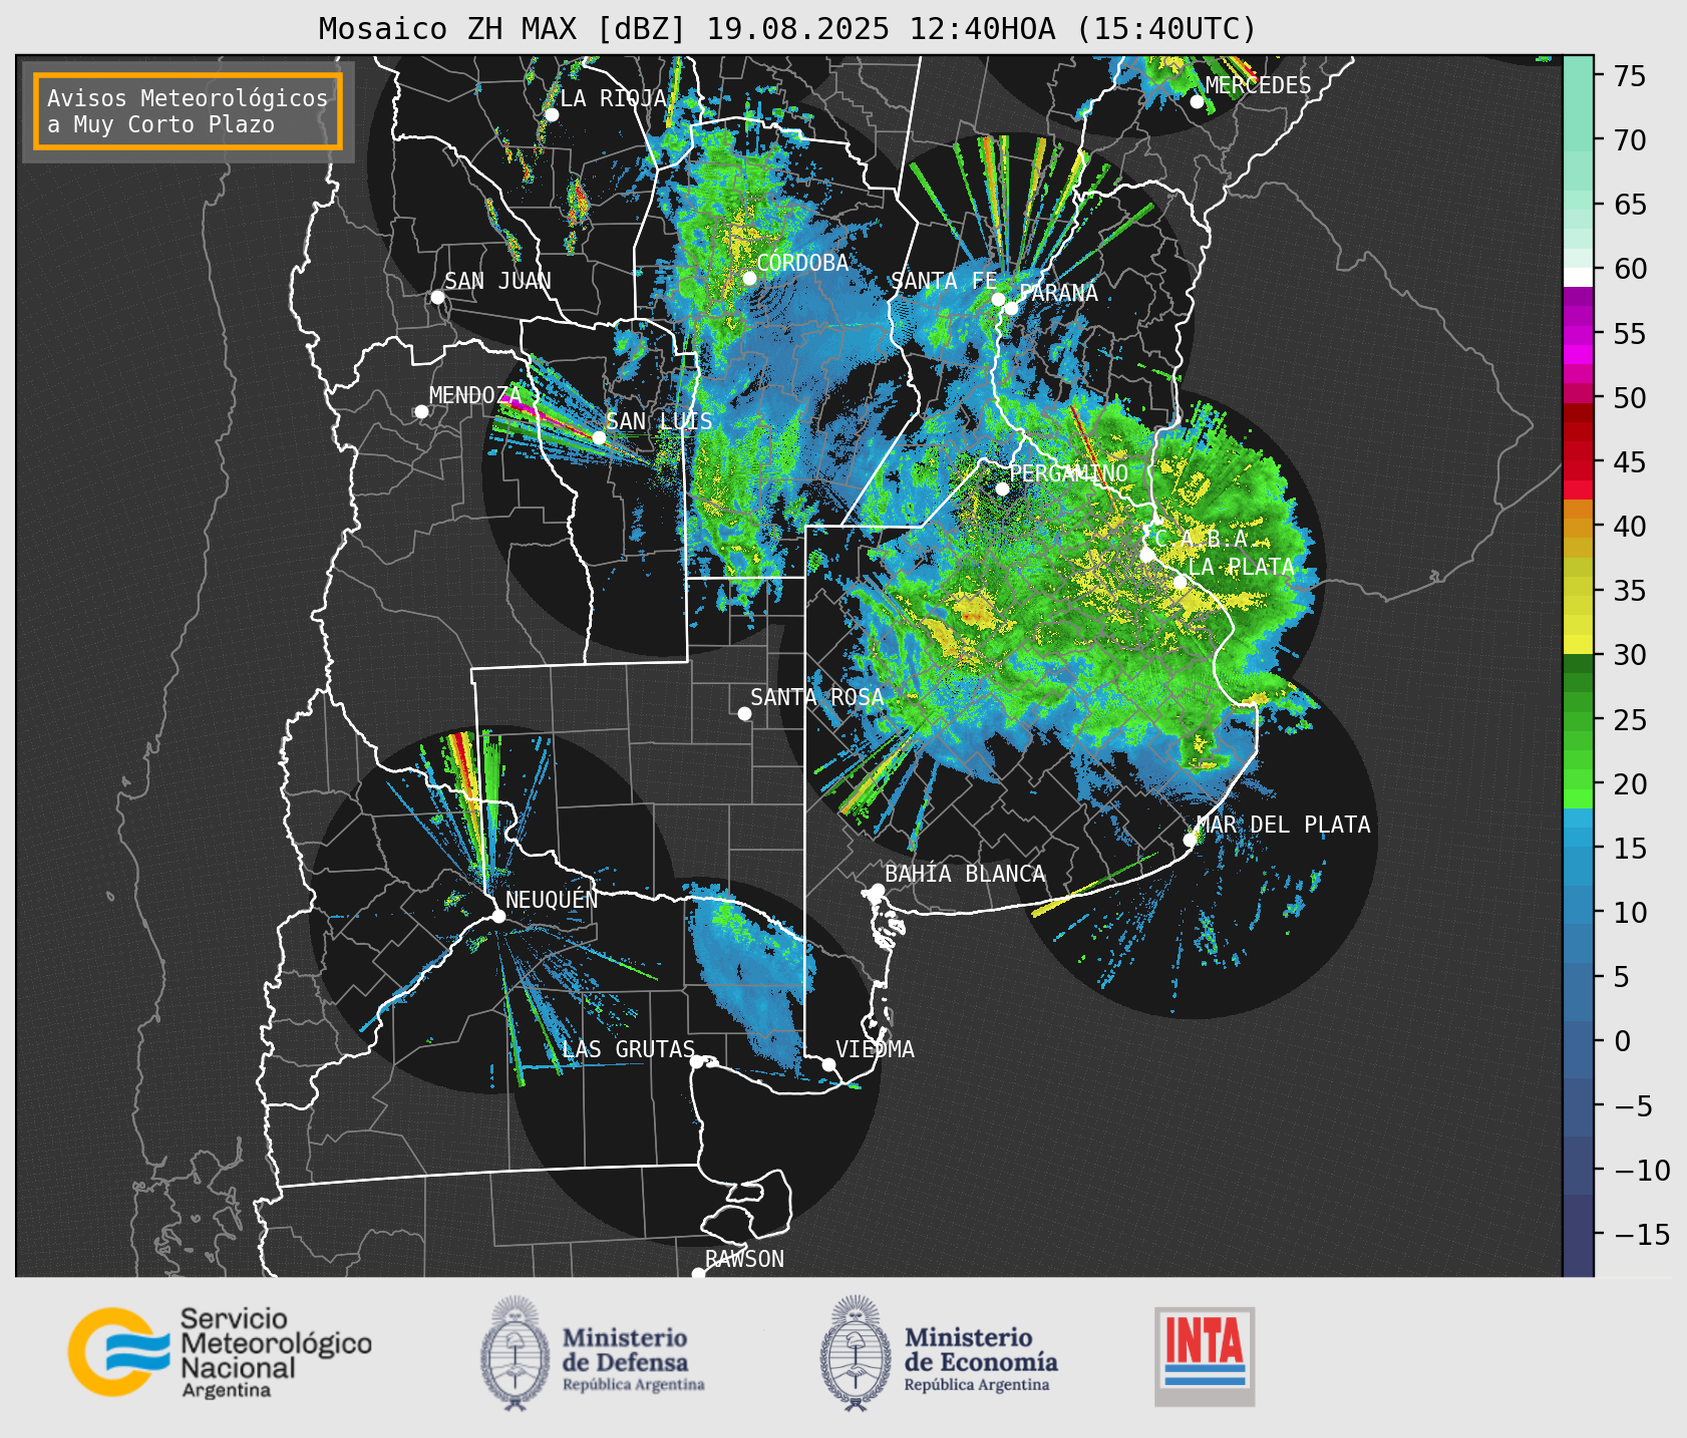Click the Ministerio de Defensa emblem
The width and height of the screenshot is (1687, 1438).
point(515,1354)
